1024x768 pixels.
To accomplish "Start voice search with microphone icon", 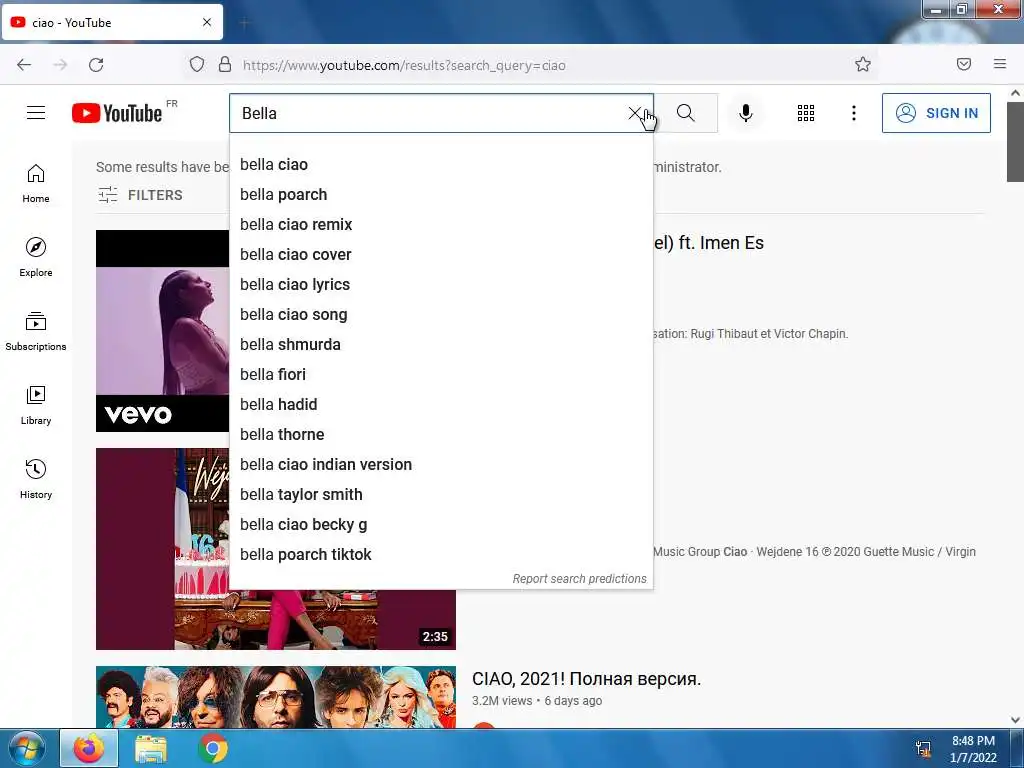I will (x=745, y=113).
